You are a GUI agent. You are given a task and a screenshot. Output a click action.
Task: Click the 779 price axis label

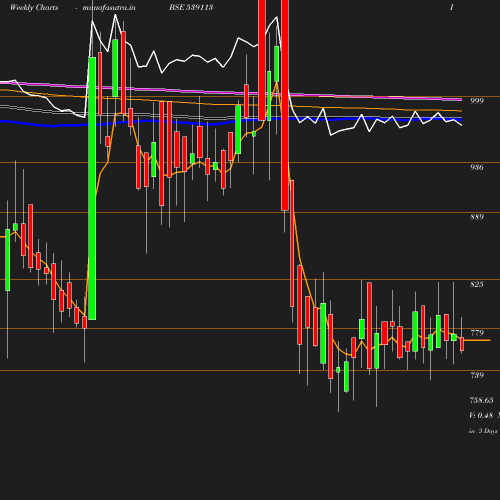(477, 333)
